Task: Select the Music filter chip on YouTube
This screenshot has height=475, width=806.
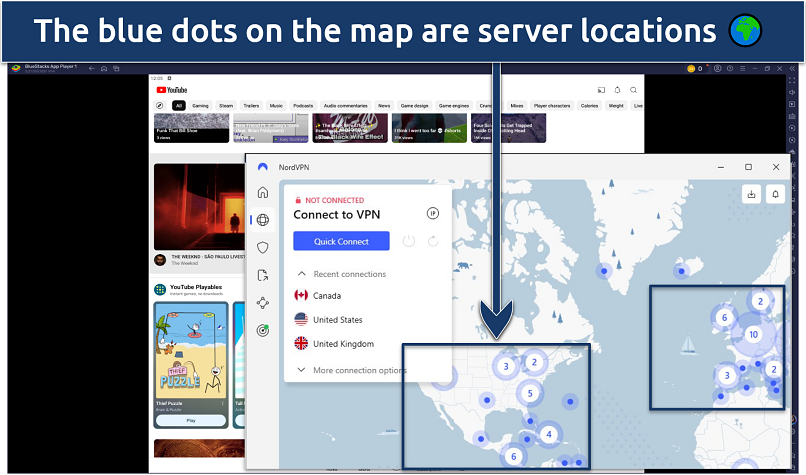Action: [276, 105]
